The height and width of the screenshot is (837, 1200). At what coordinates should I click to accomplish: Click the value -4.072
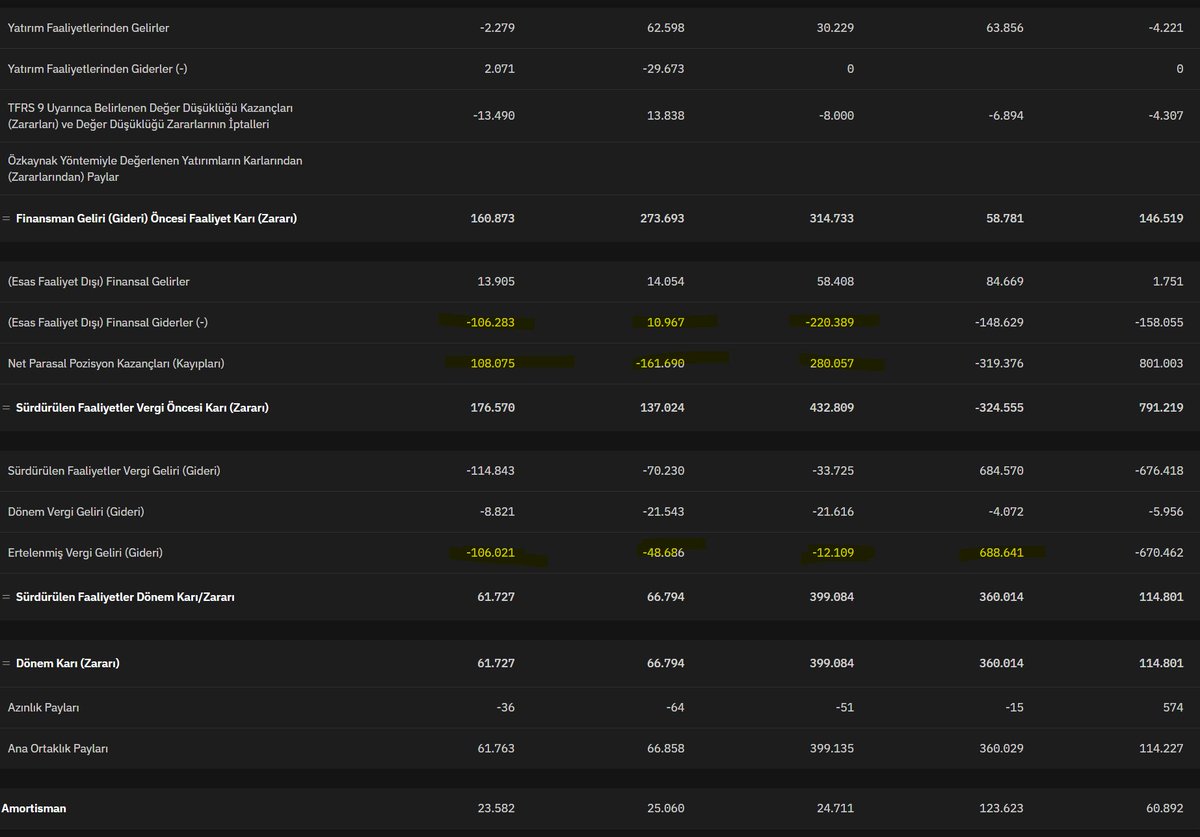[x=1005, y=512]
